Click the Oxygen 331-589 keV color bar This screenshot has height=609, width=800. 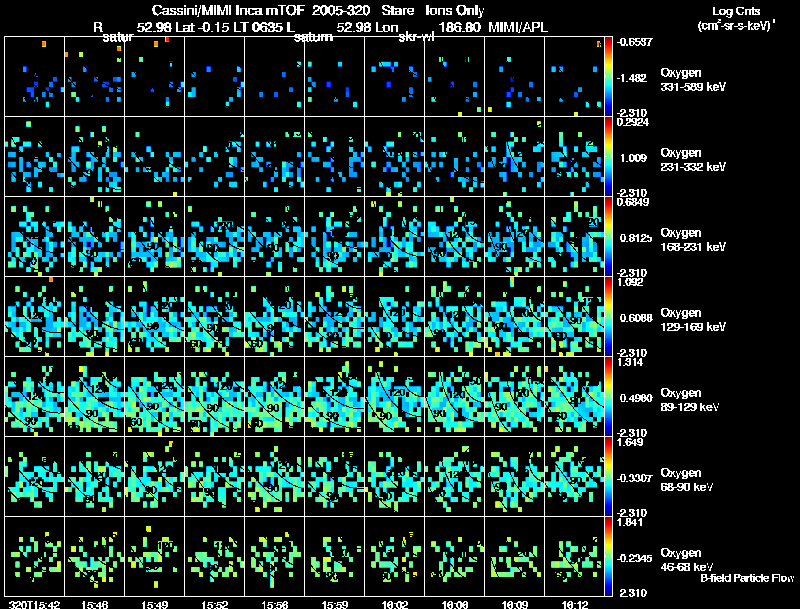[x=608, y=77]
